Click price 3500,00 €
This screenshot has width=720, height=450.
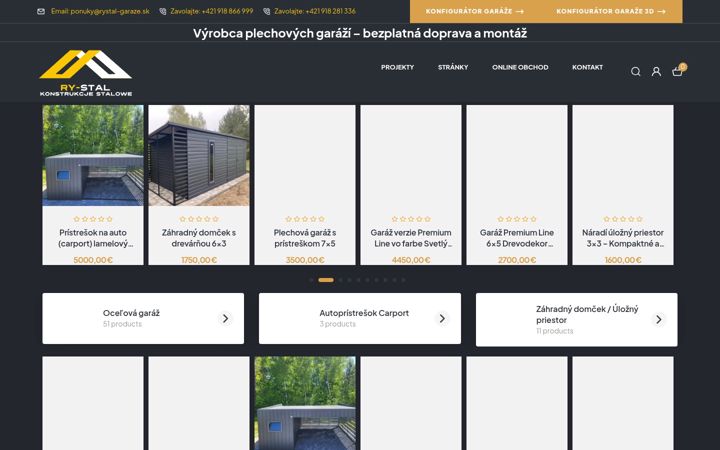pos(305,260)
